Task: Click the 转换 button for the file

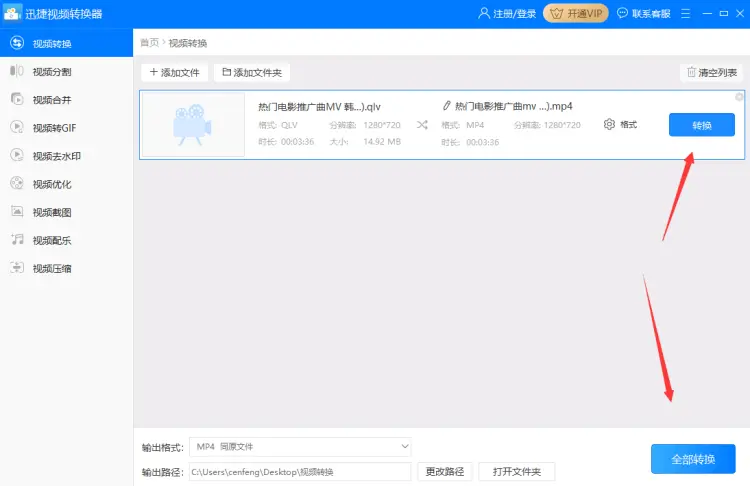Action: click(702, 125)
